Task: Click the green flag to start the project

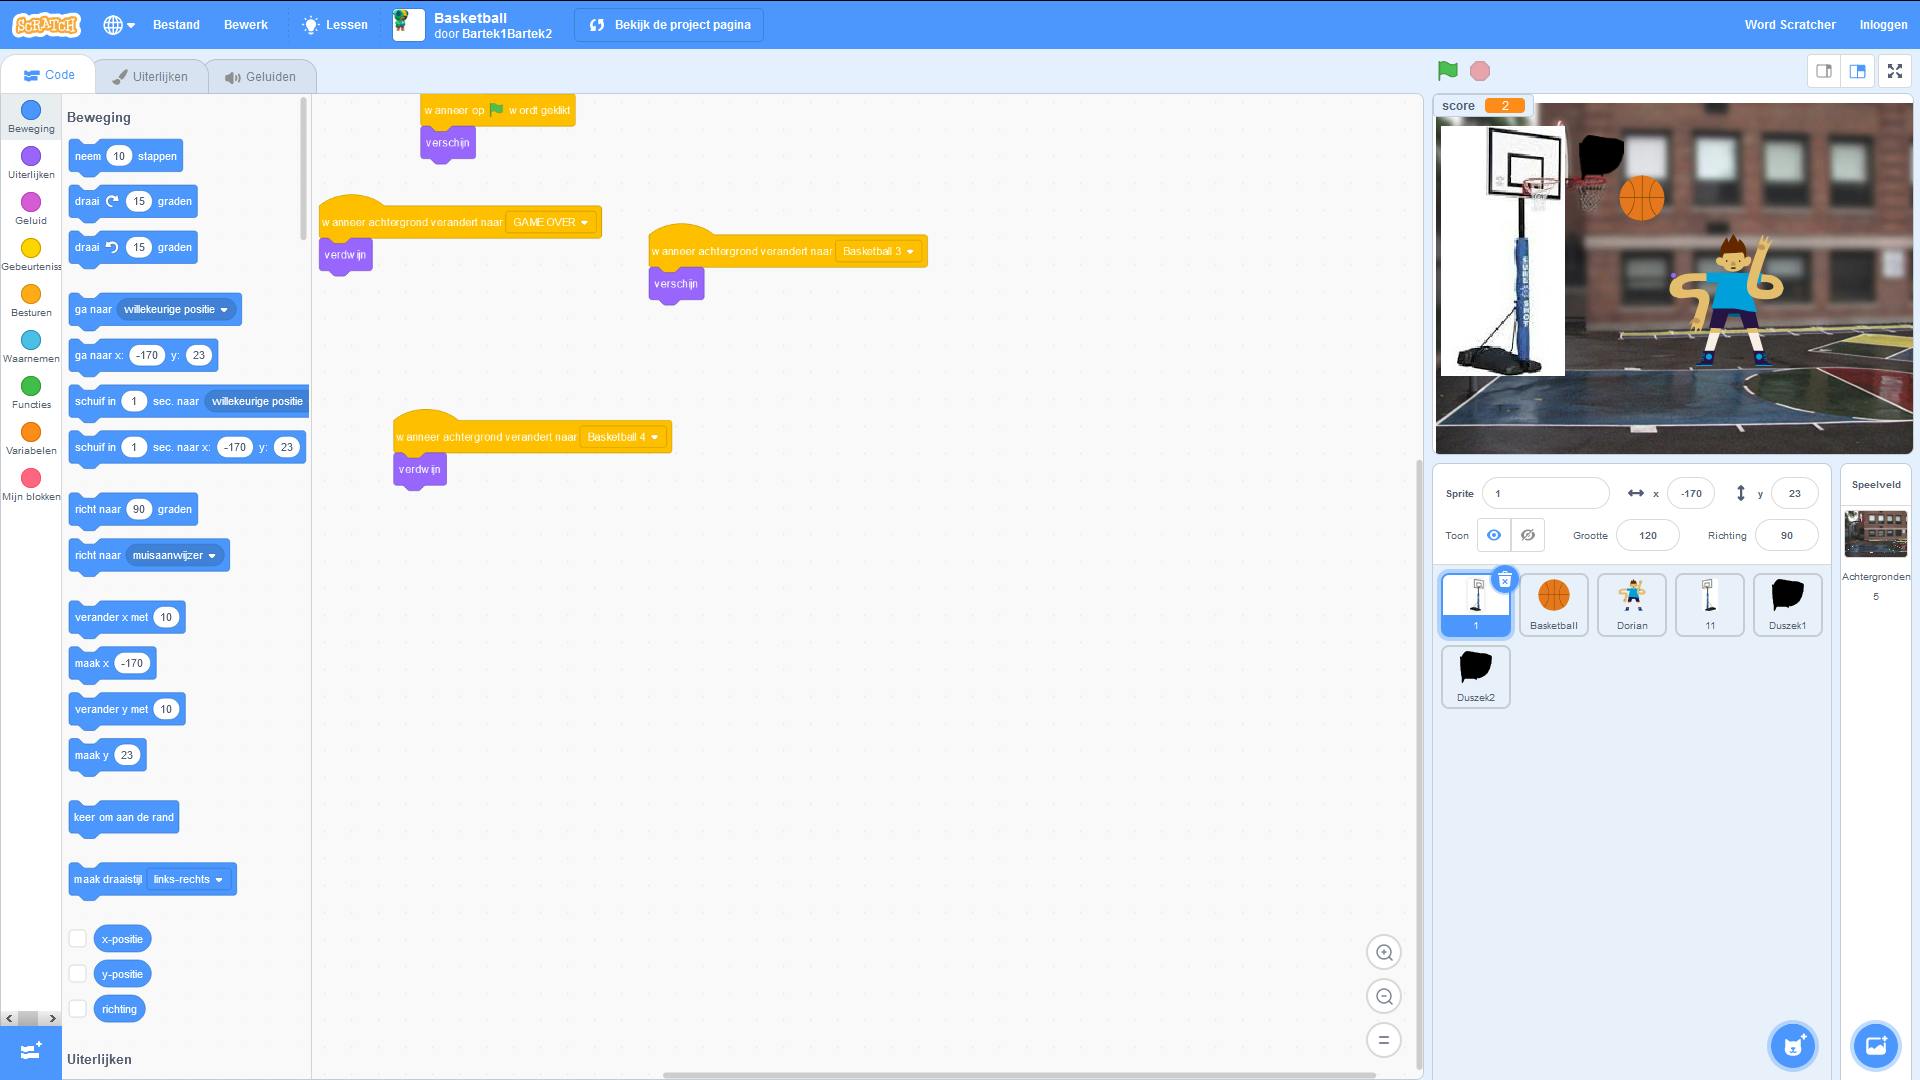Action: pyautogui.click(x=1447, y=71)
